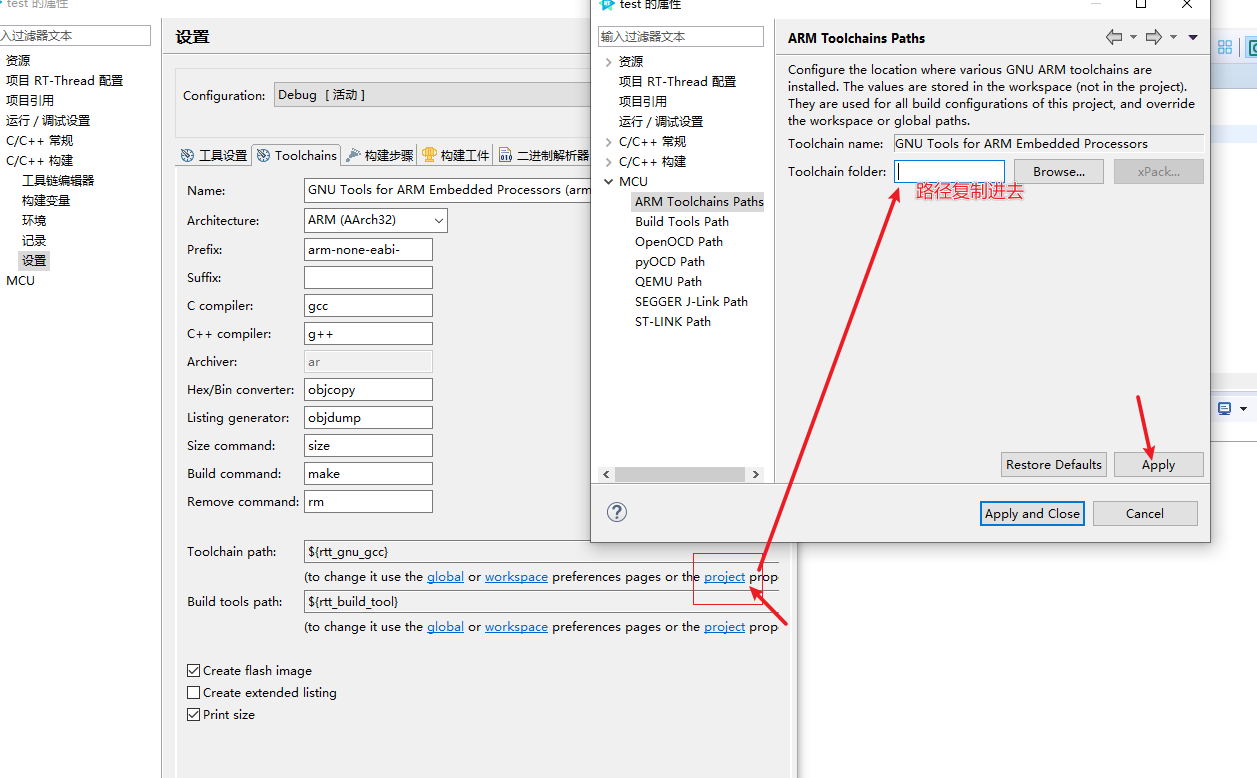Expand the C/C++ 构建 node in dialog
This screenshot has height=778, width=1257.
tap(608, 162)
